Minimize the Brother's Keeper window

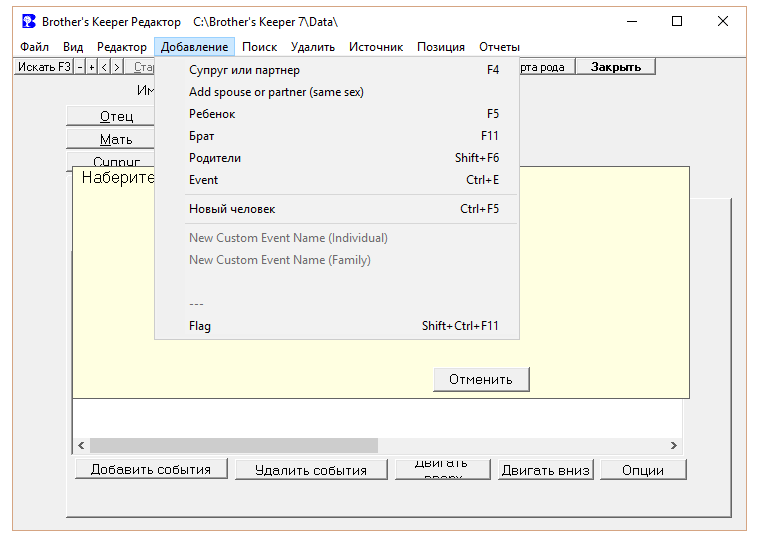point(632,21)
